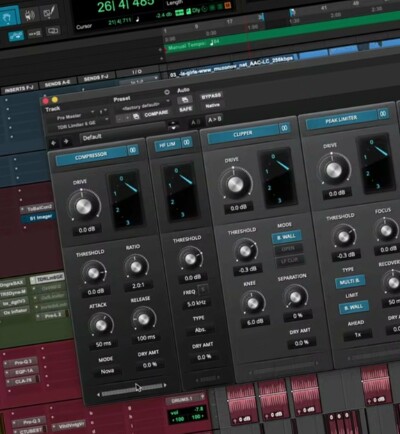Viewport: 400px width, 434px height.
Task: Click the HF Limiter gain reduction meter
Action: (181, 192)
